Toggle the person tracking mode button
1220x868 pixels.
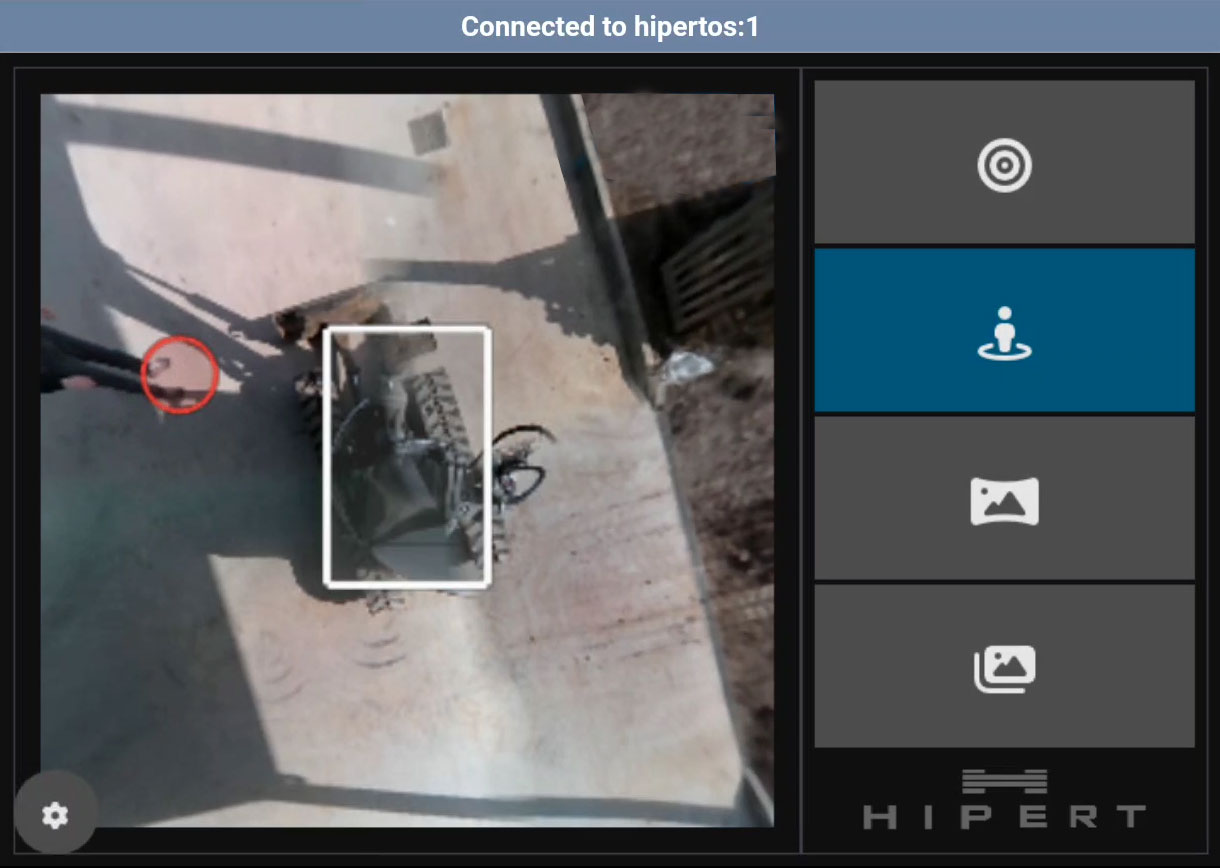[x=1004, y=331]
